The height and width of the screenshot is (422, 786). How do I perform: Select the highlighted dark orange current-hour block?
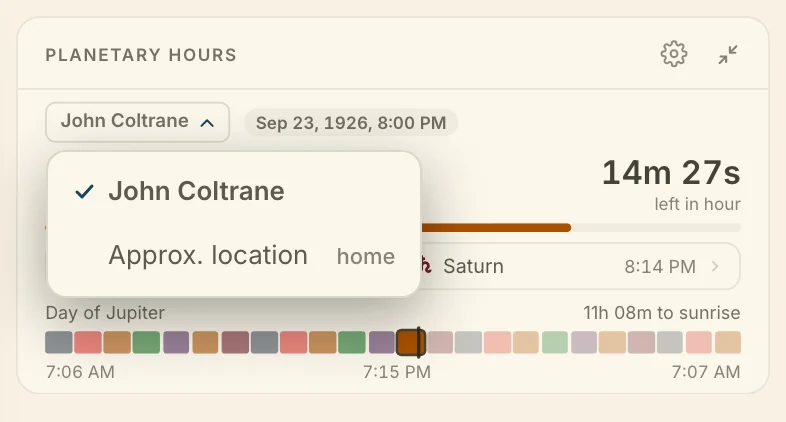click(411, 342)
